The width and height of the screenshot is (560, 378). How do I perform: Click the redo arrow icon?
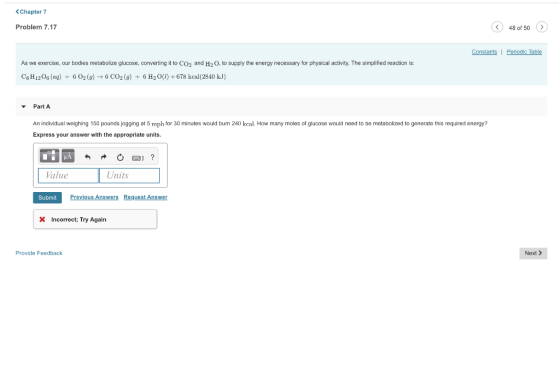click(104, 157)
